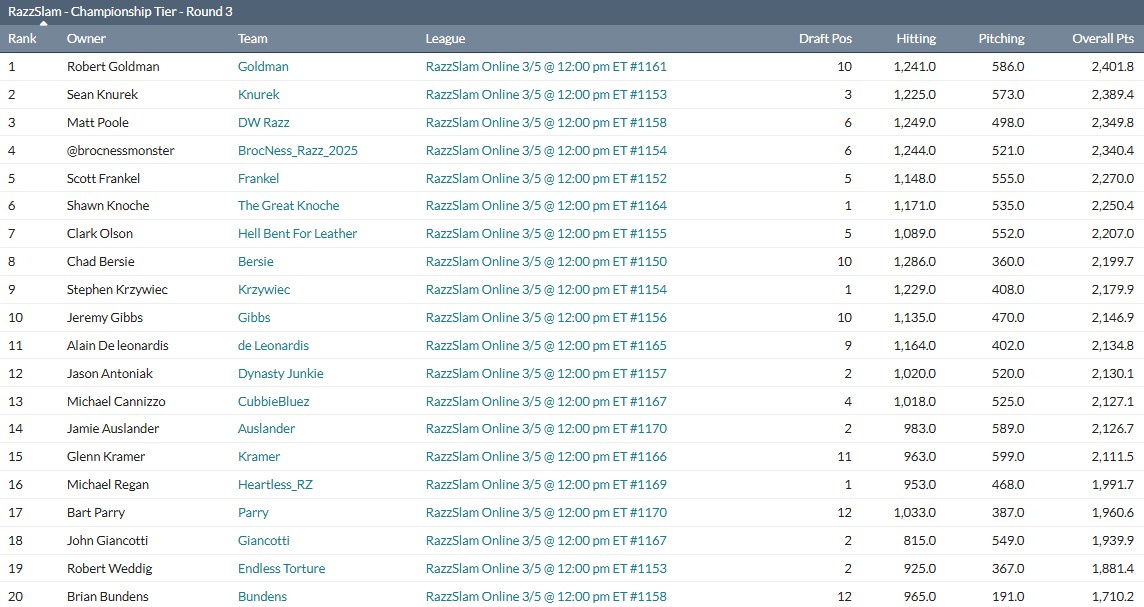Sort by Owner column header
1144x607 pixels.
pos(86,39)
